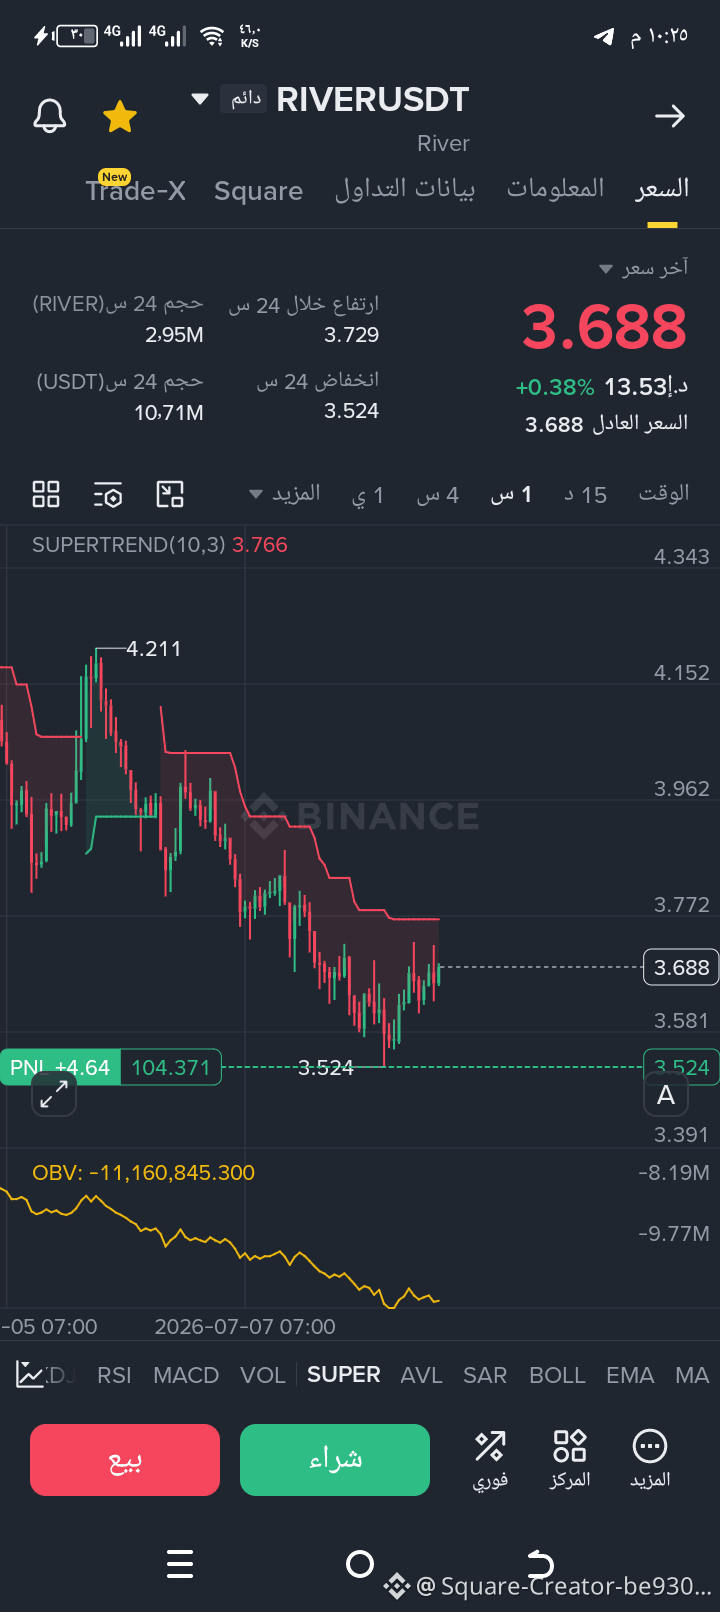The width and height of the screenshot is (720, 1612).
Task: Select the 15-minute timeframe
Action: 585,495
